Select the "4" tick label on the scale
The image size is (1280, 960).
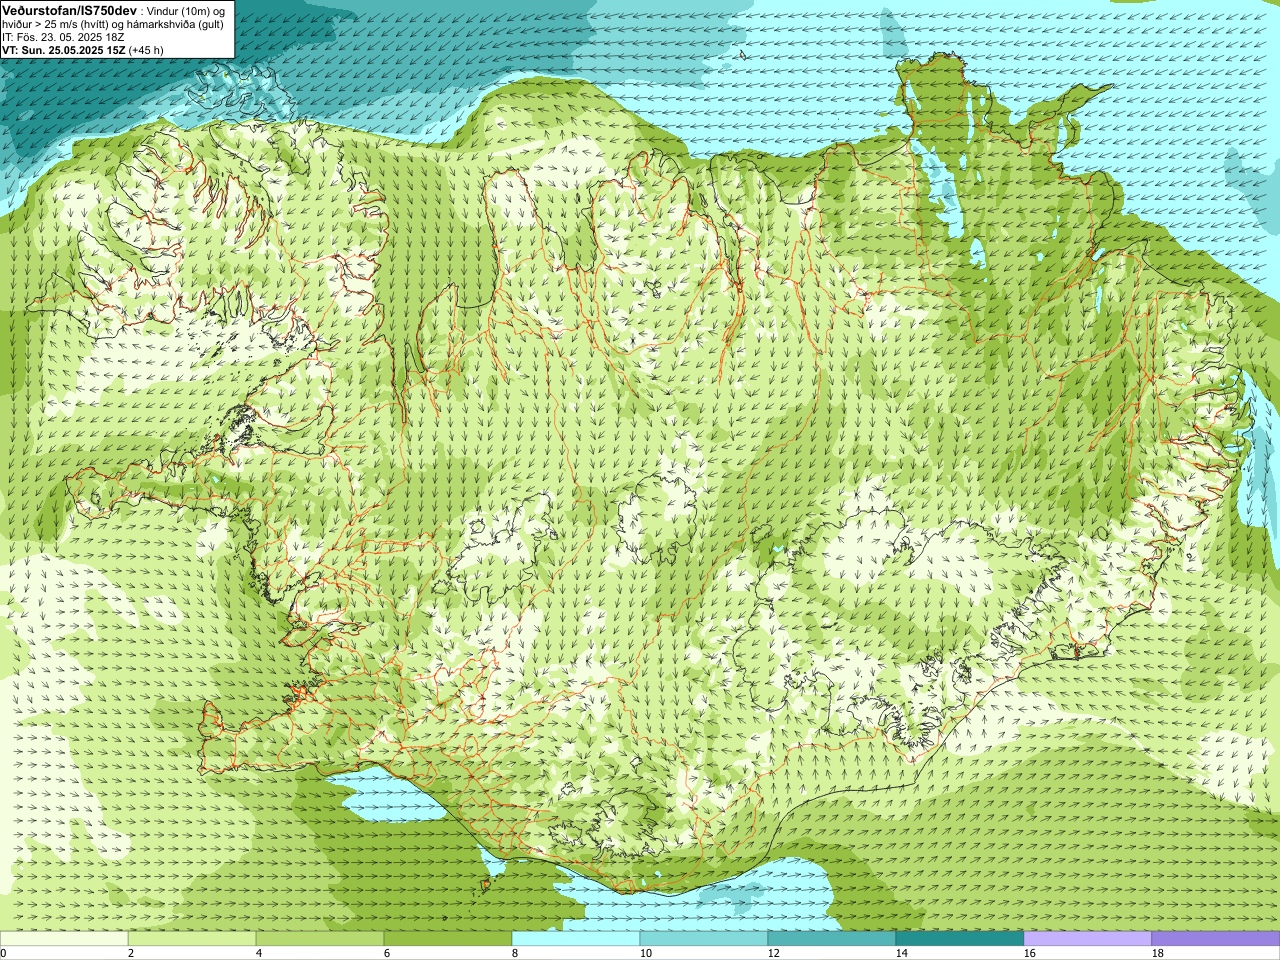pyautogui.click(x=259, y=953)
